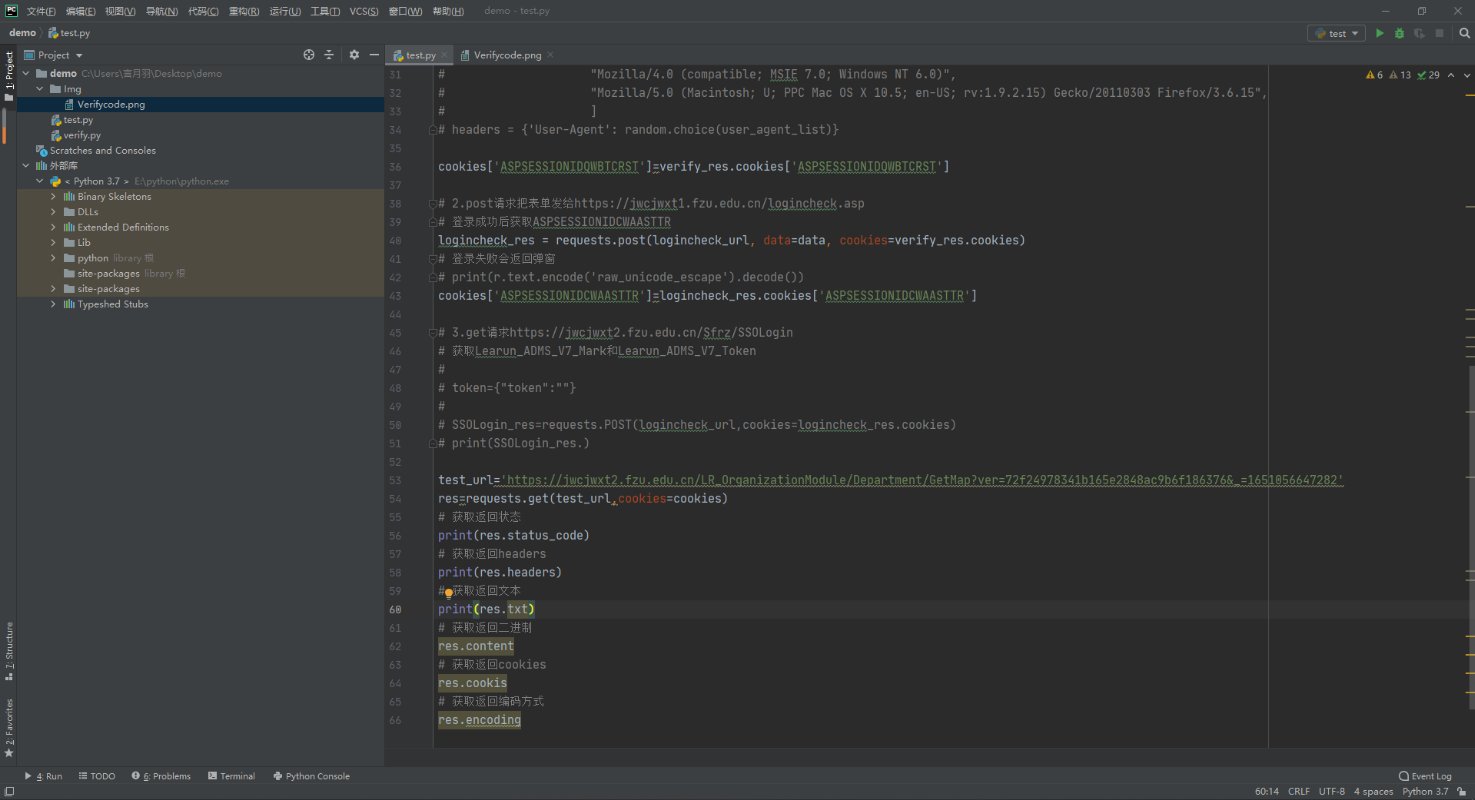1475x800 pixels.
Task: Click the typo count 29 checkmark
Action: coord(1428,75)
